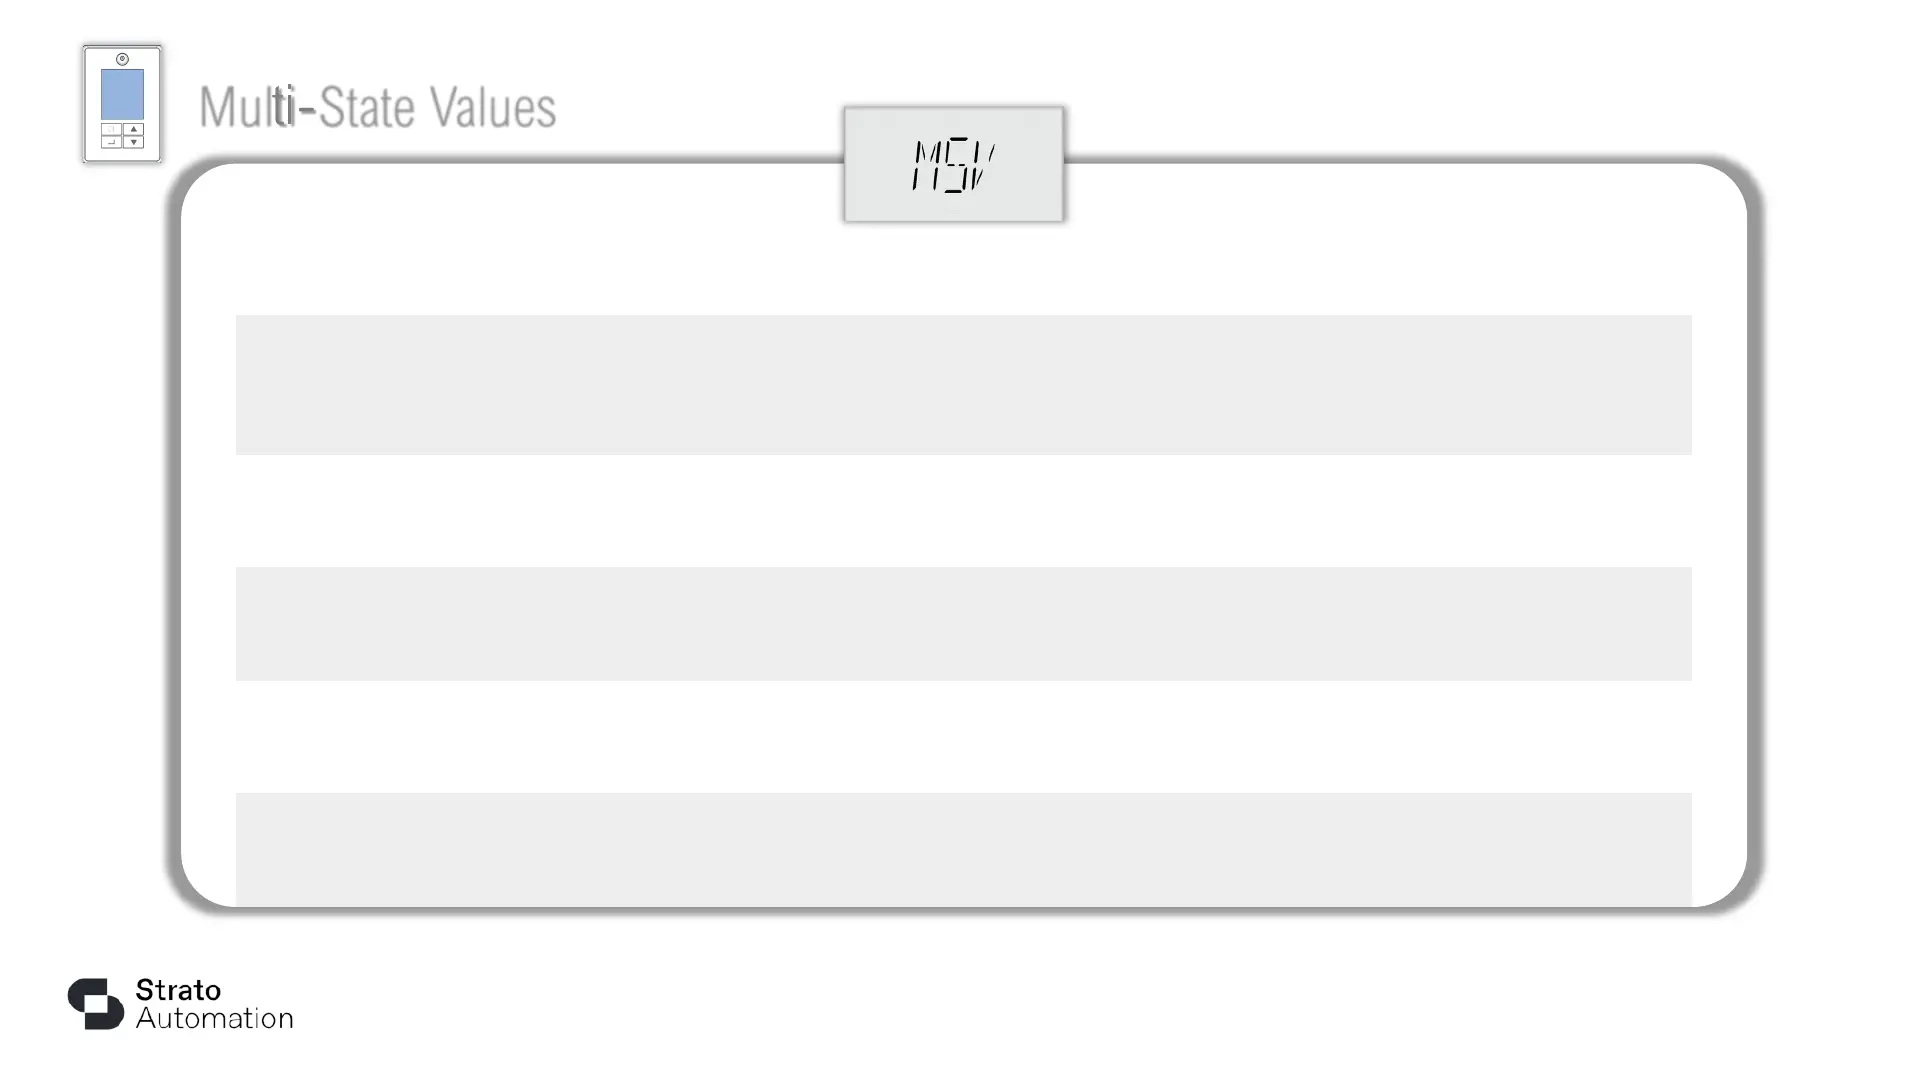Click the word "Strato" in the footer
1920x1080 pixels.
(x=178, y=990)
